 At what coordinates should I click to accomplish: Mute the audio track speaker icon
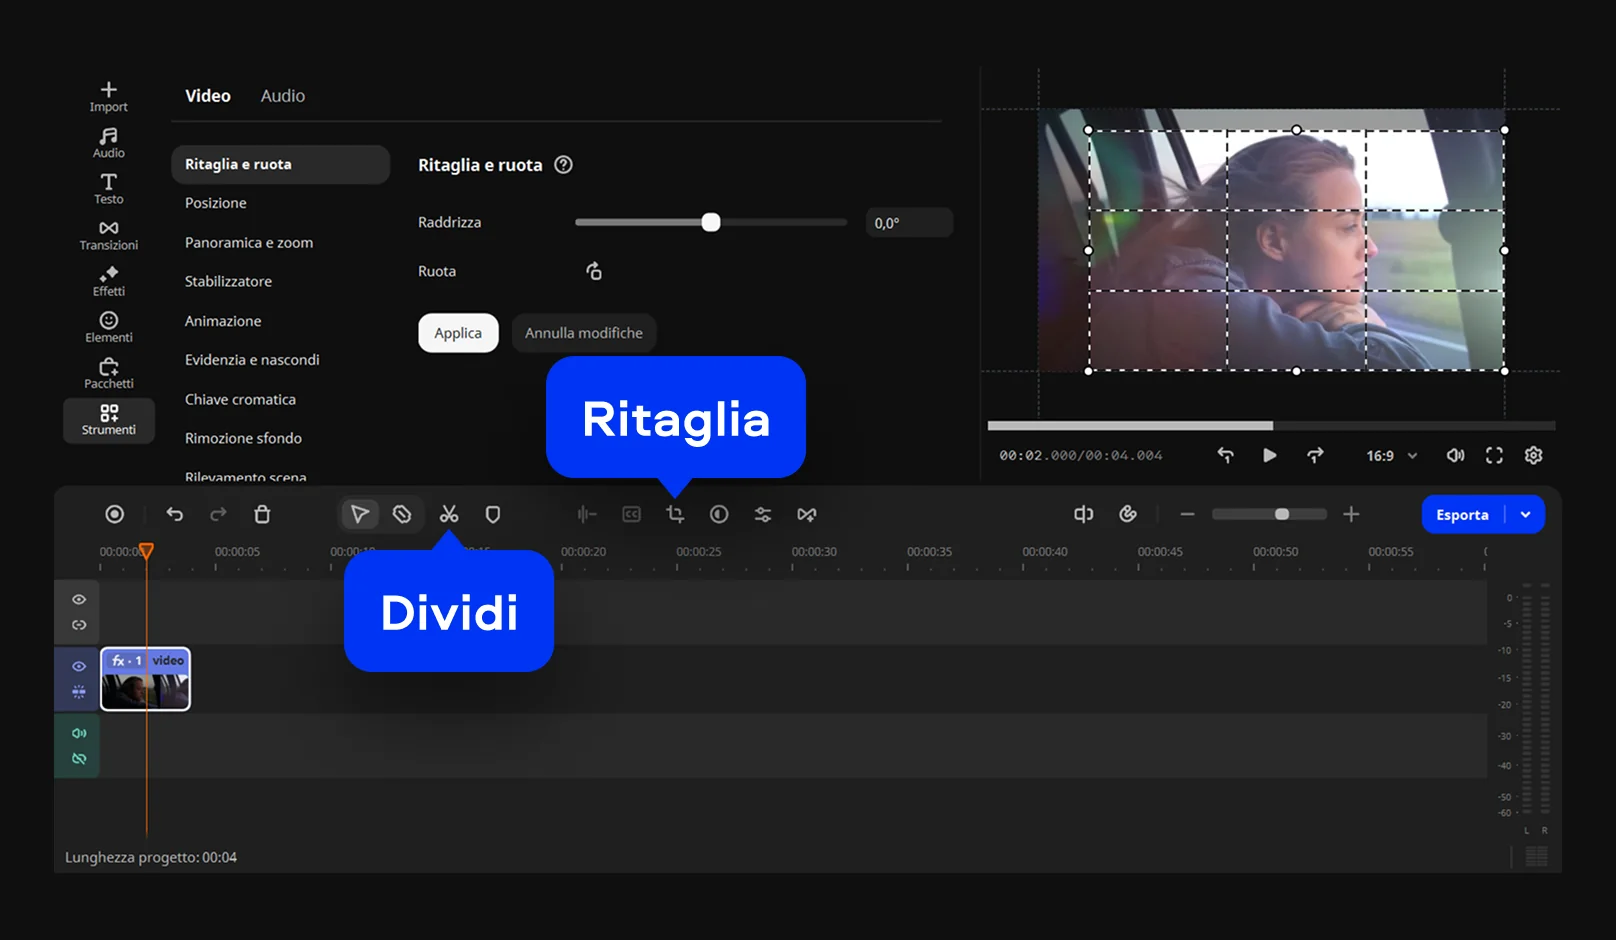click(79, 733)
